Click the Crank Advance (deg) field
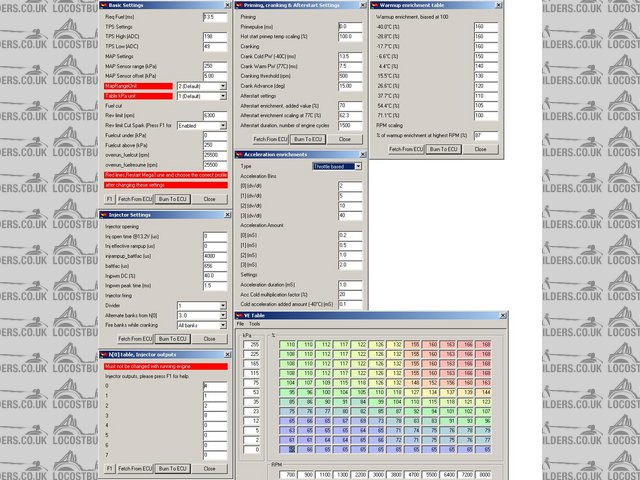The height and width of the screenshot is (480, 640). tap(350, 86)
